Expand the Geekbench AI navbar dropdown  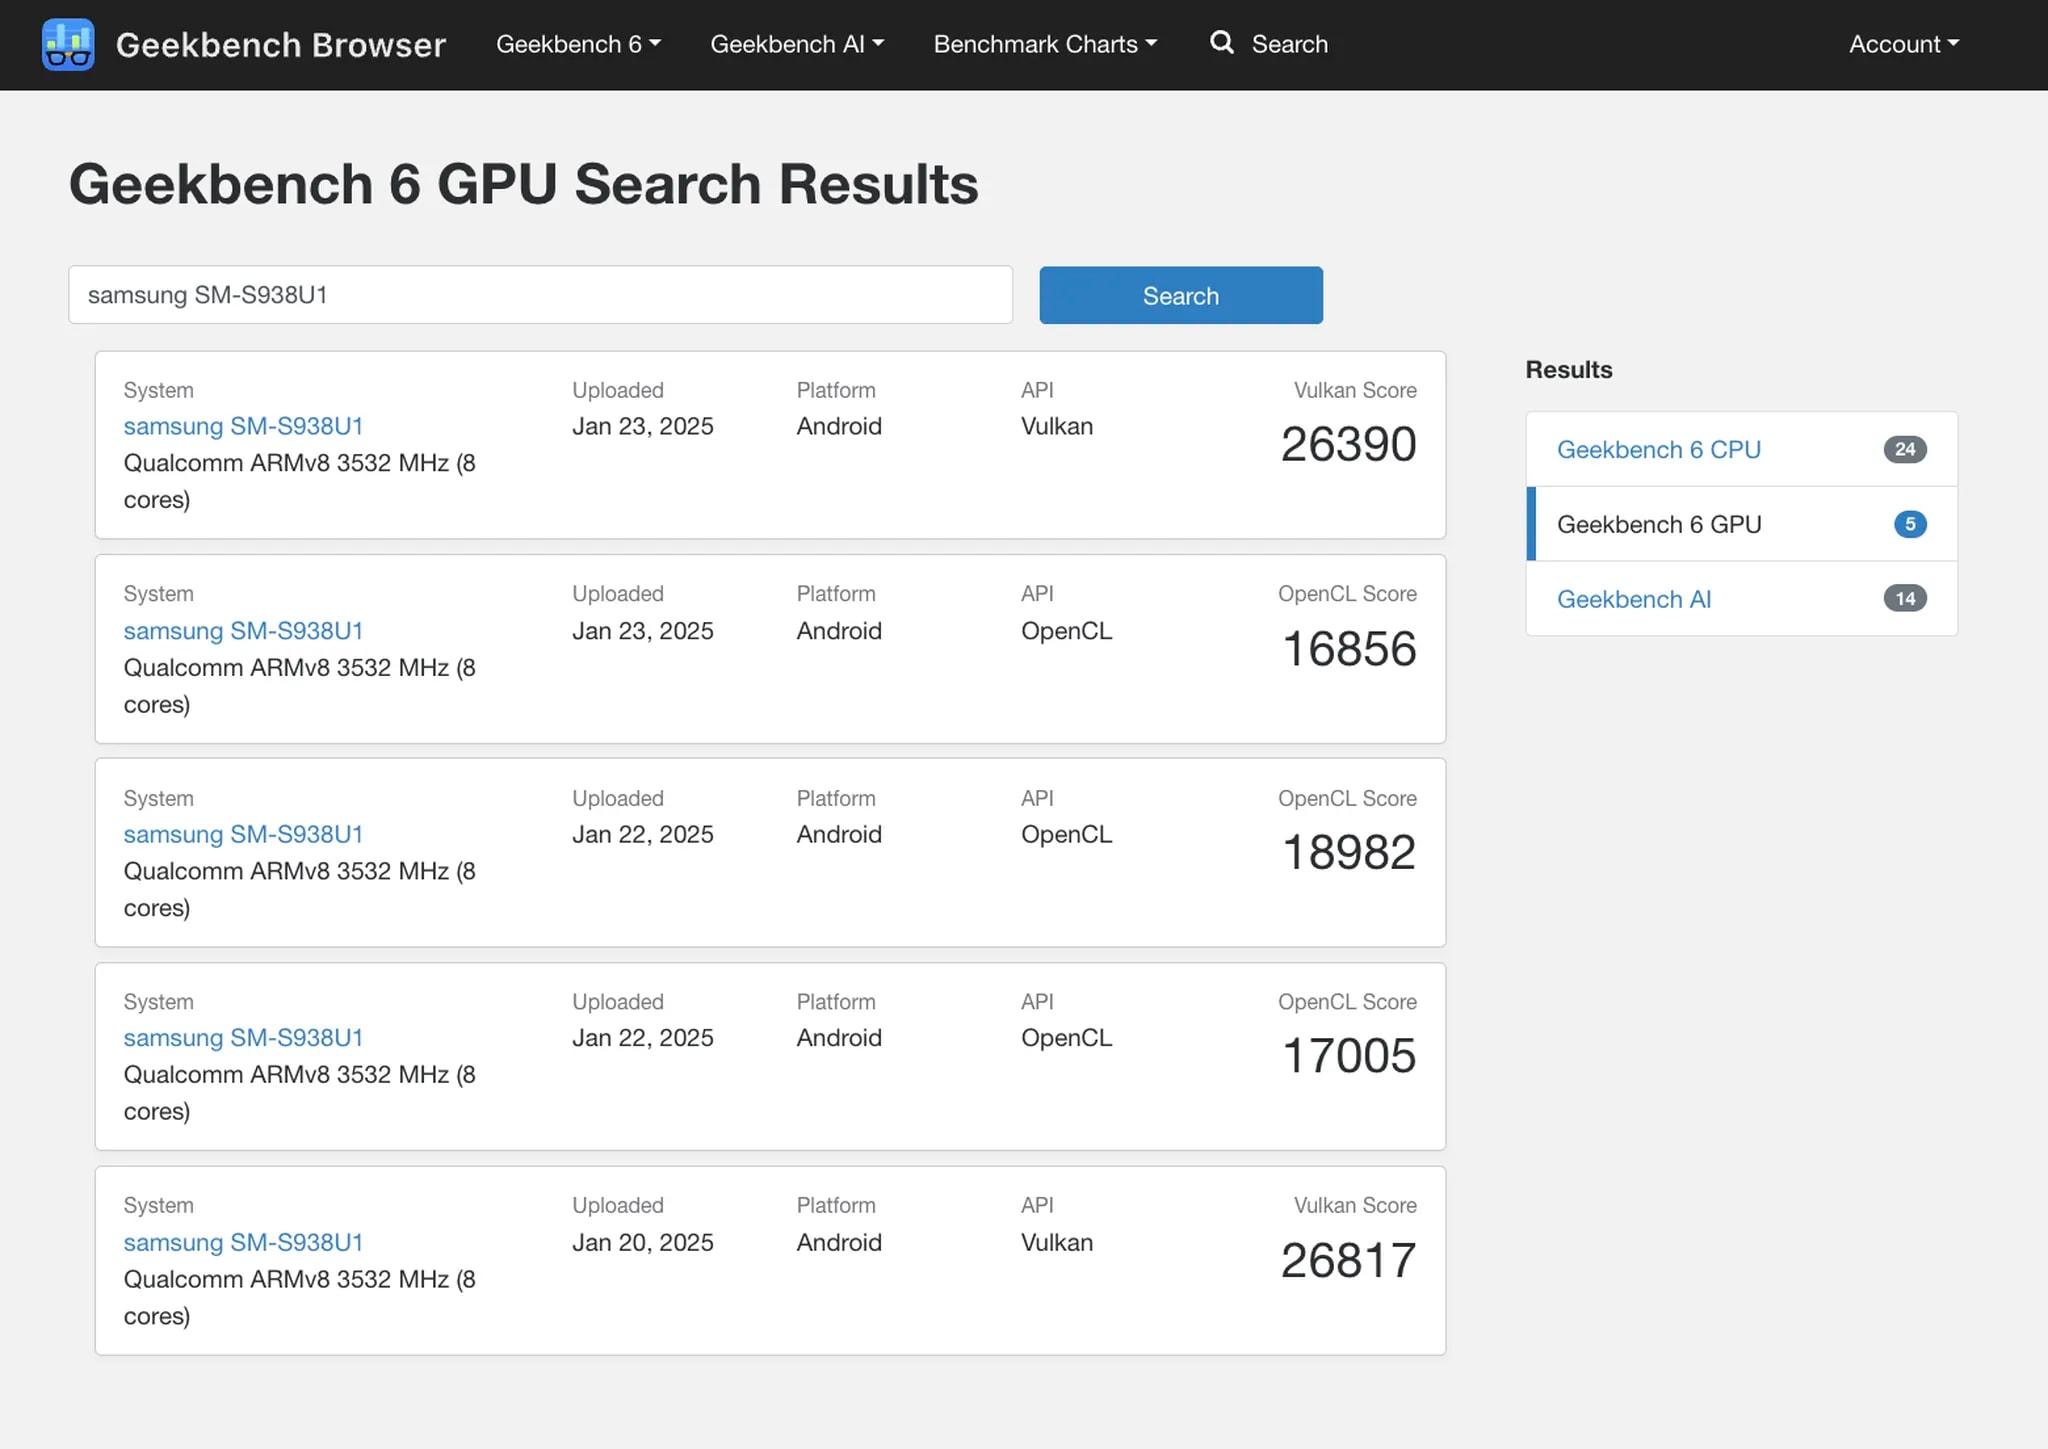796,45
